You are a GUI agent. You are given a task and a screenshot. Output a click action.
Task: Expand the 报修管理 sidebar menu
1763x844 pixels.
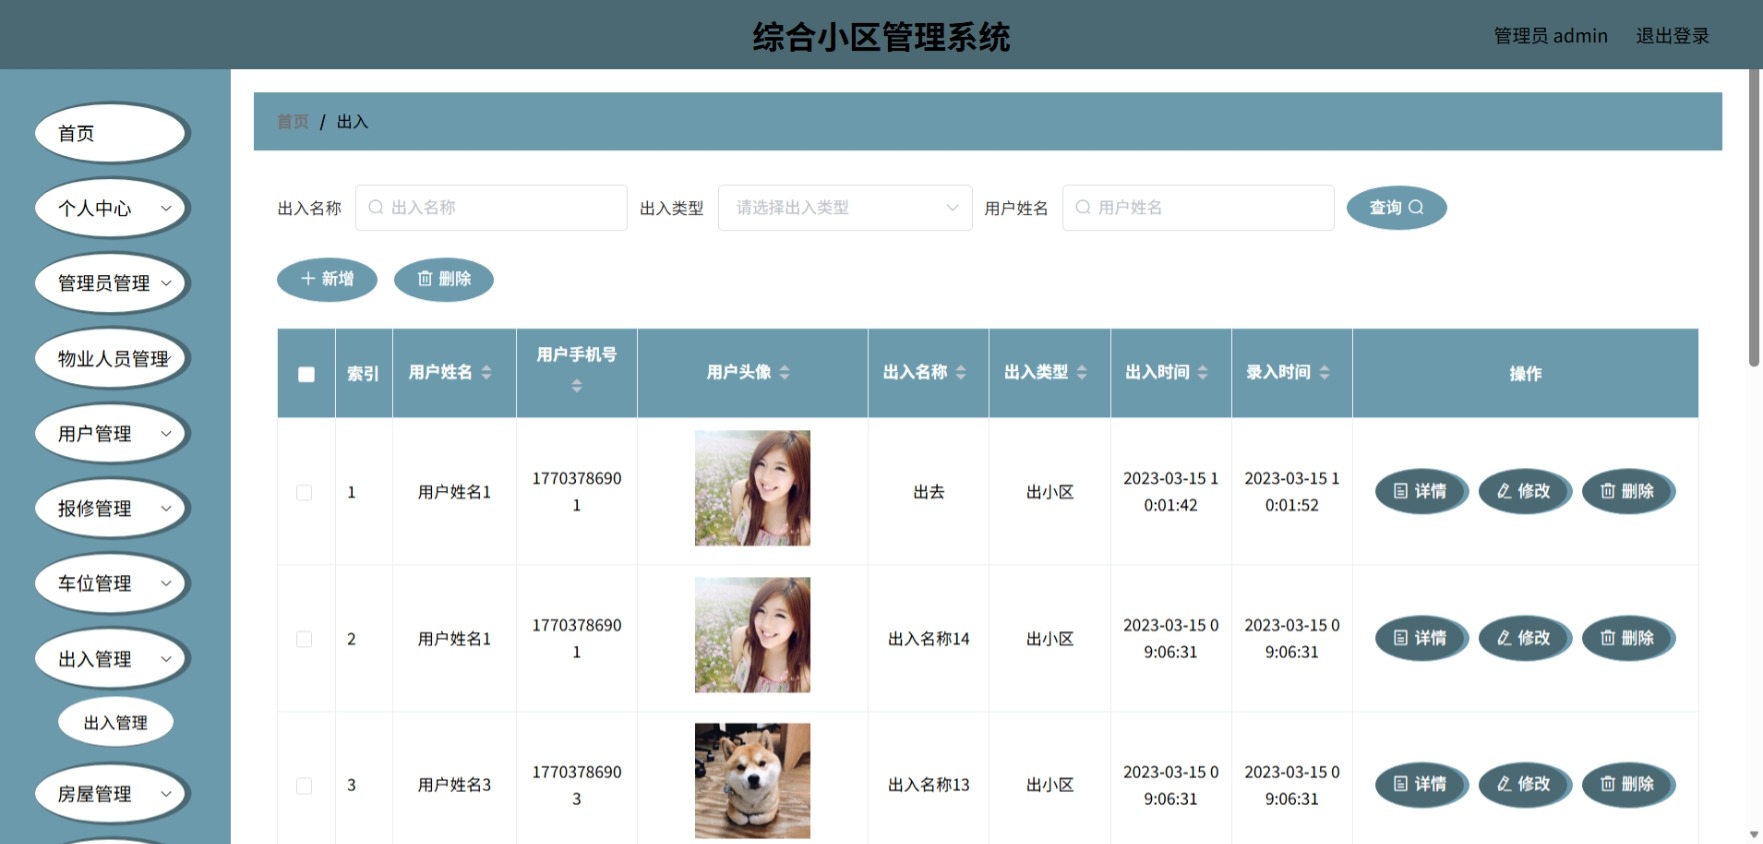pyautogui.click(x=112, y=508)
